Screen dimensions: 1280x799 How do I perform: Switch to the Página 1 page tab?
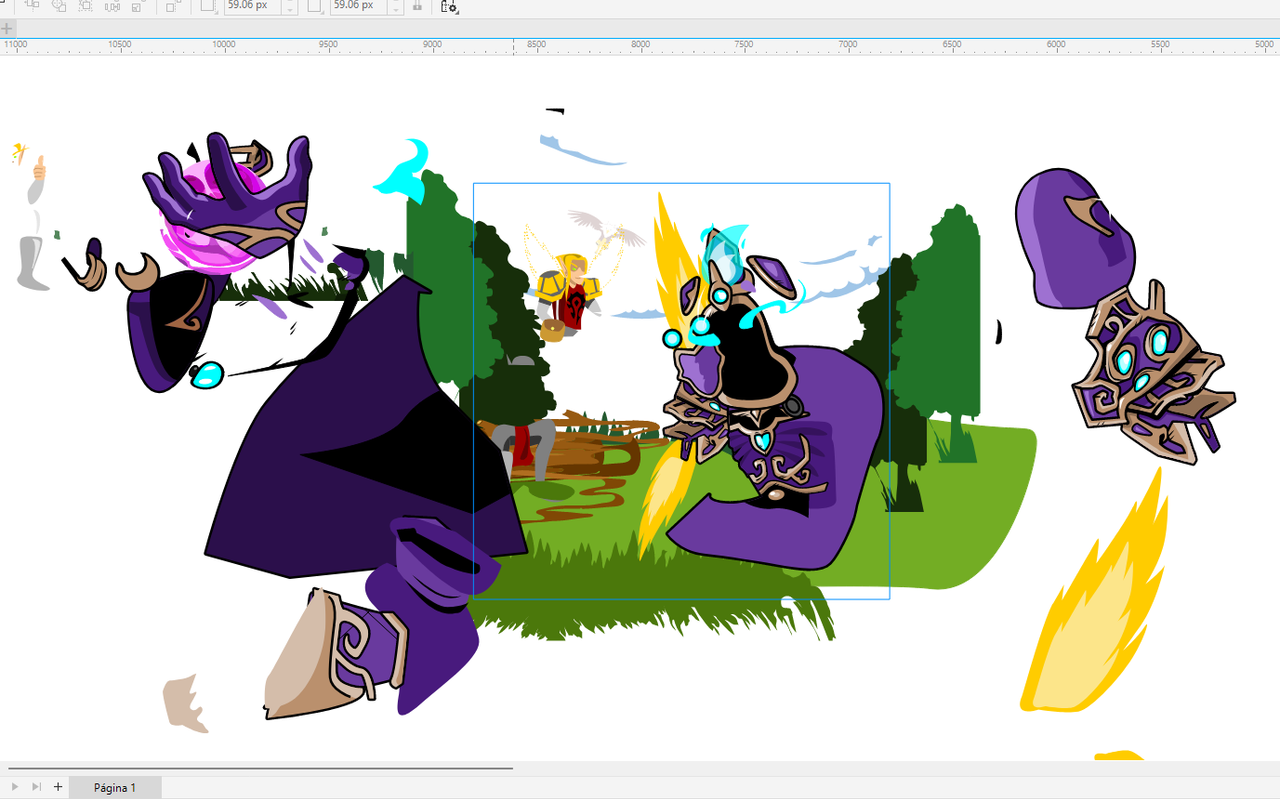pos(115,788)
